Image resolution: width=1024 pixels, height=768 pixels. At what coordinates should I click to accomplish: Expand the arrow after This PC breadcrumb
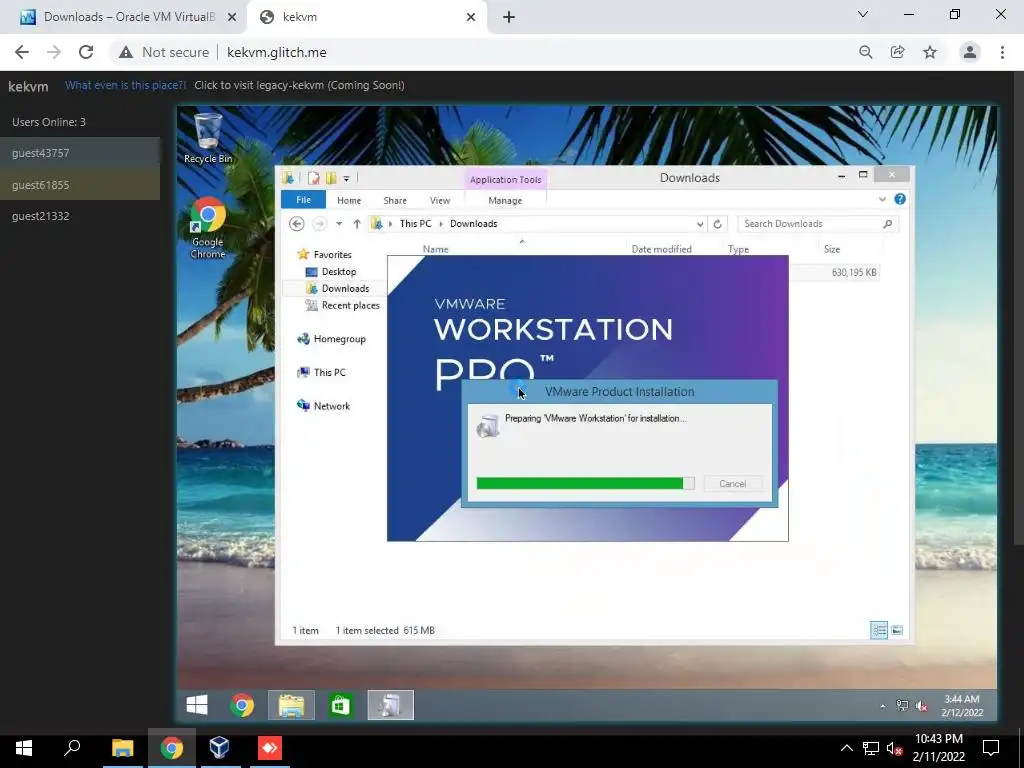[441, 224]
